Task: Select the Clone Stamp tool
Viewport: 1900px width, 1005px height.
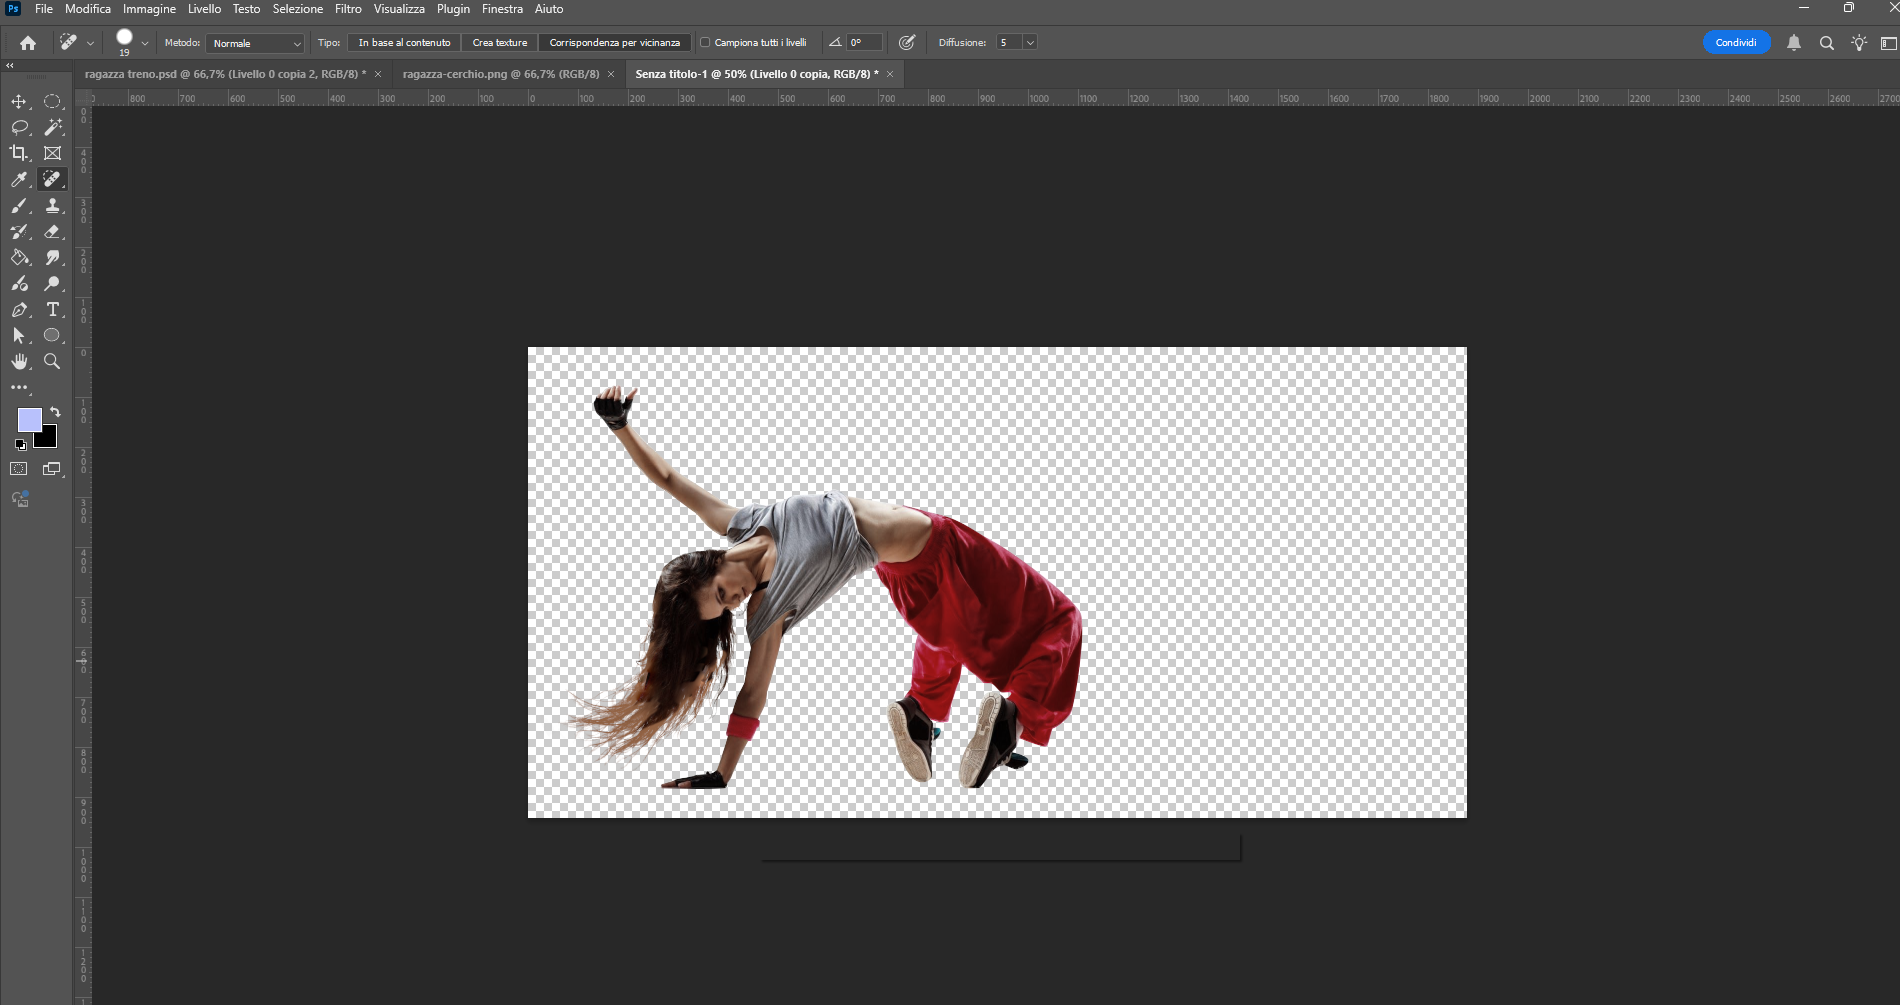Action: (x=53, y=205)
